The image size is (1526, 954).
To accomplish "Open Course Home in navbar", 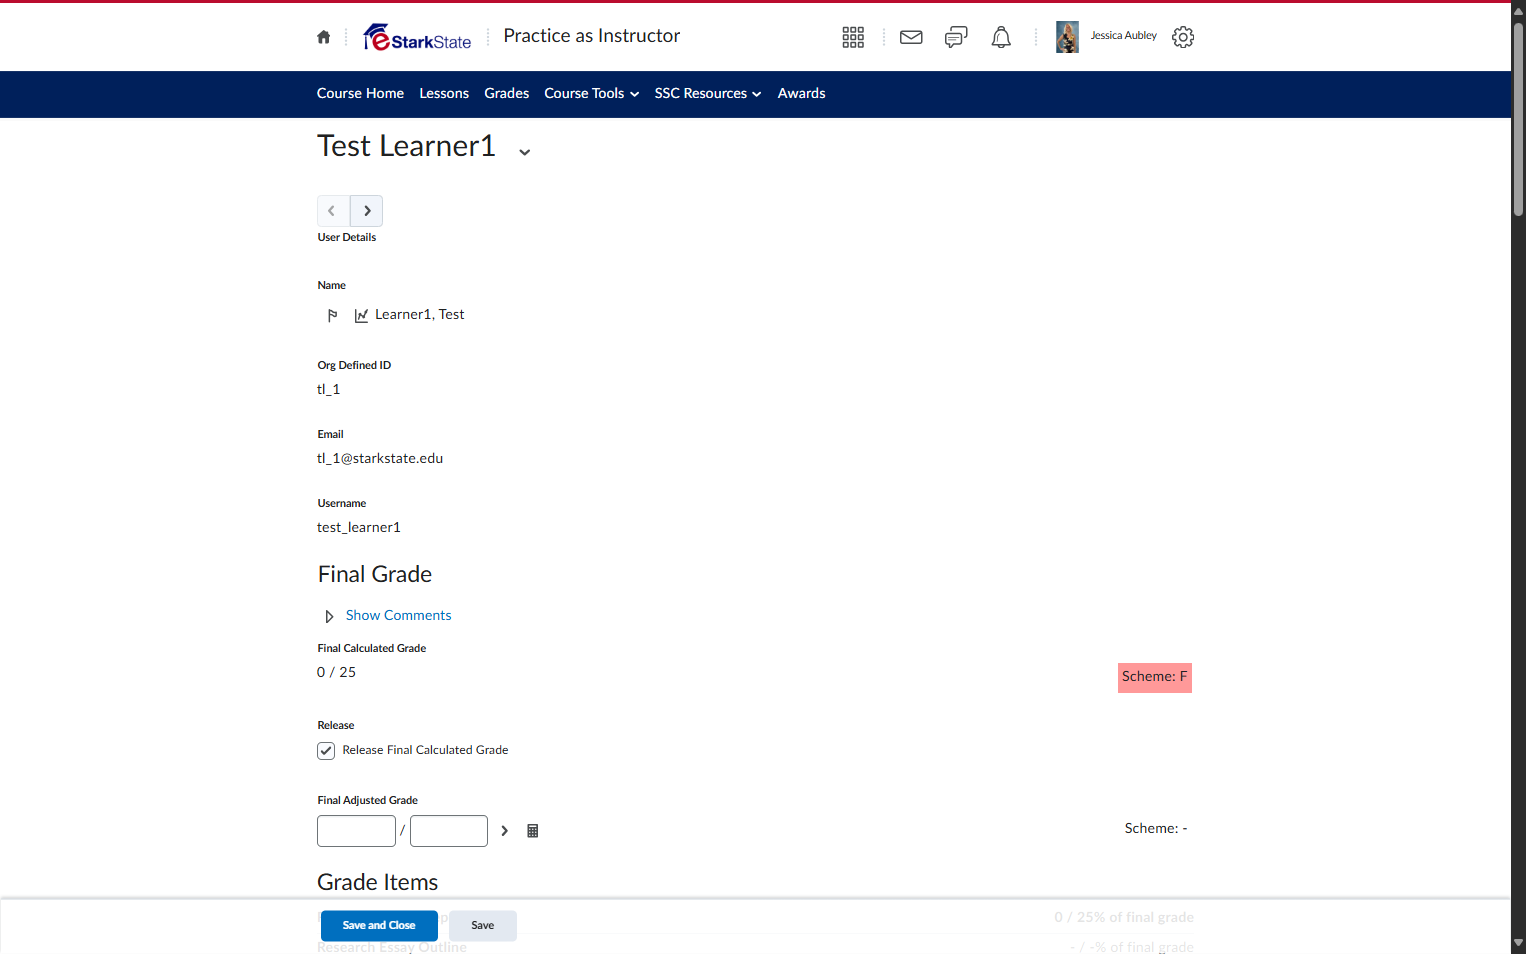I will point(360,94).
